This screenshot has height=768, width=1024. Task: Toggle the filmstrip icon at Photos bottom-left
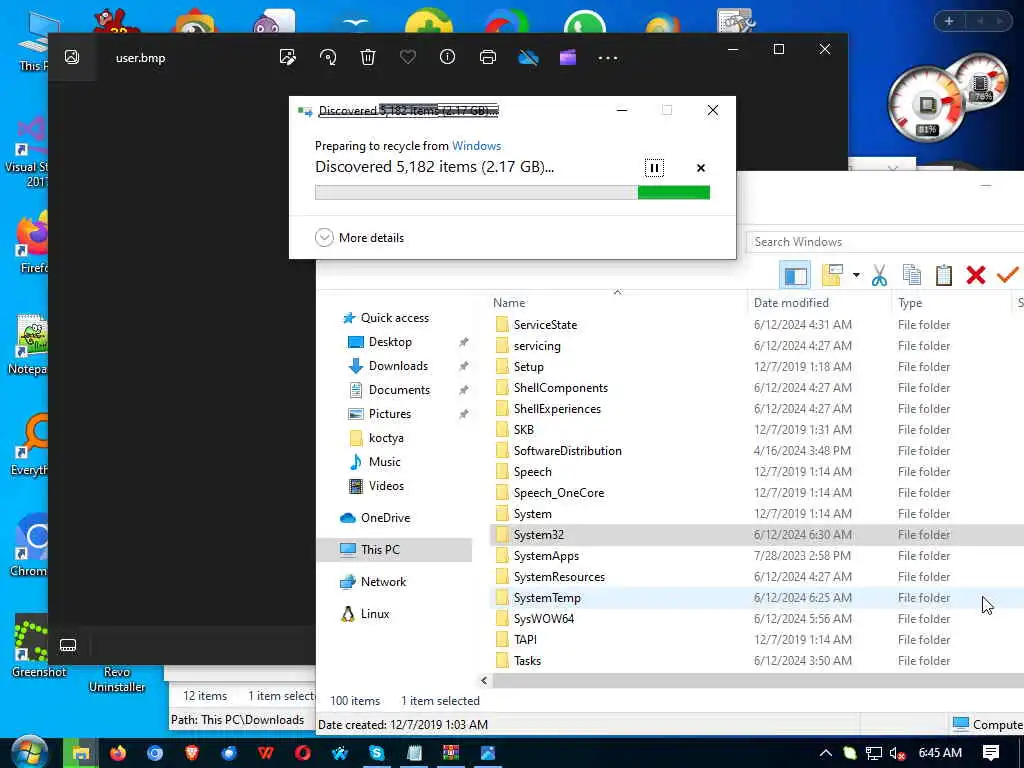(x=68, y=646)
